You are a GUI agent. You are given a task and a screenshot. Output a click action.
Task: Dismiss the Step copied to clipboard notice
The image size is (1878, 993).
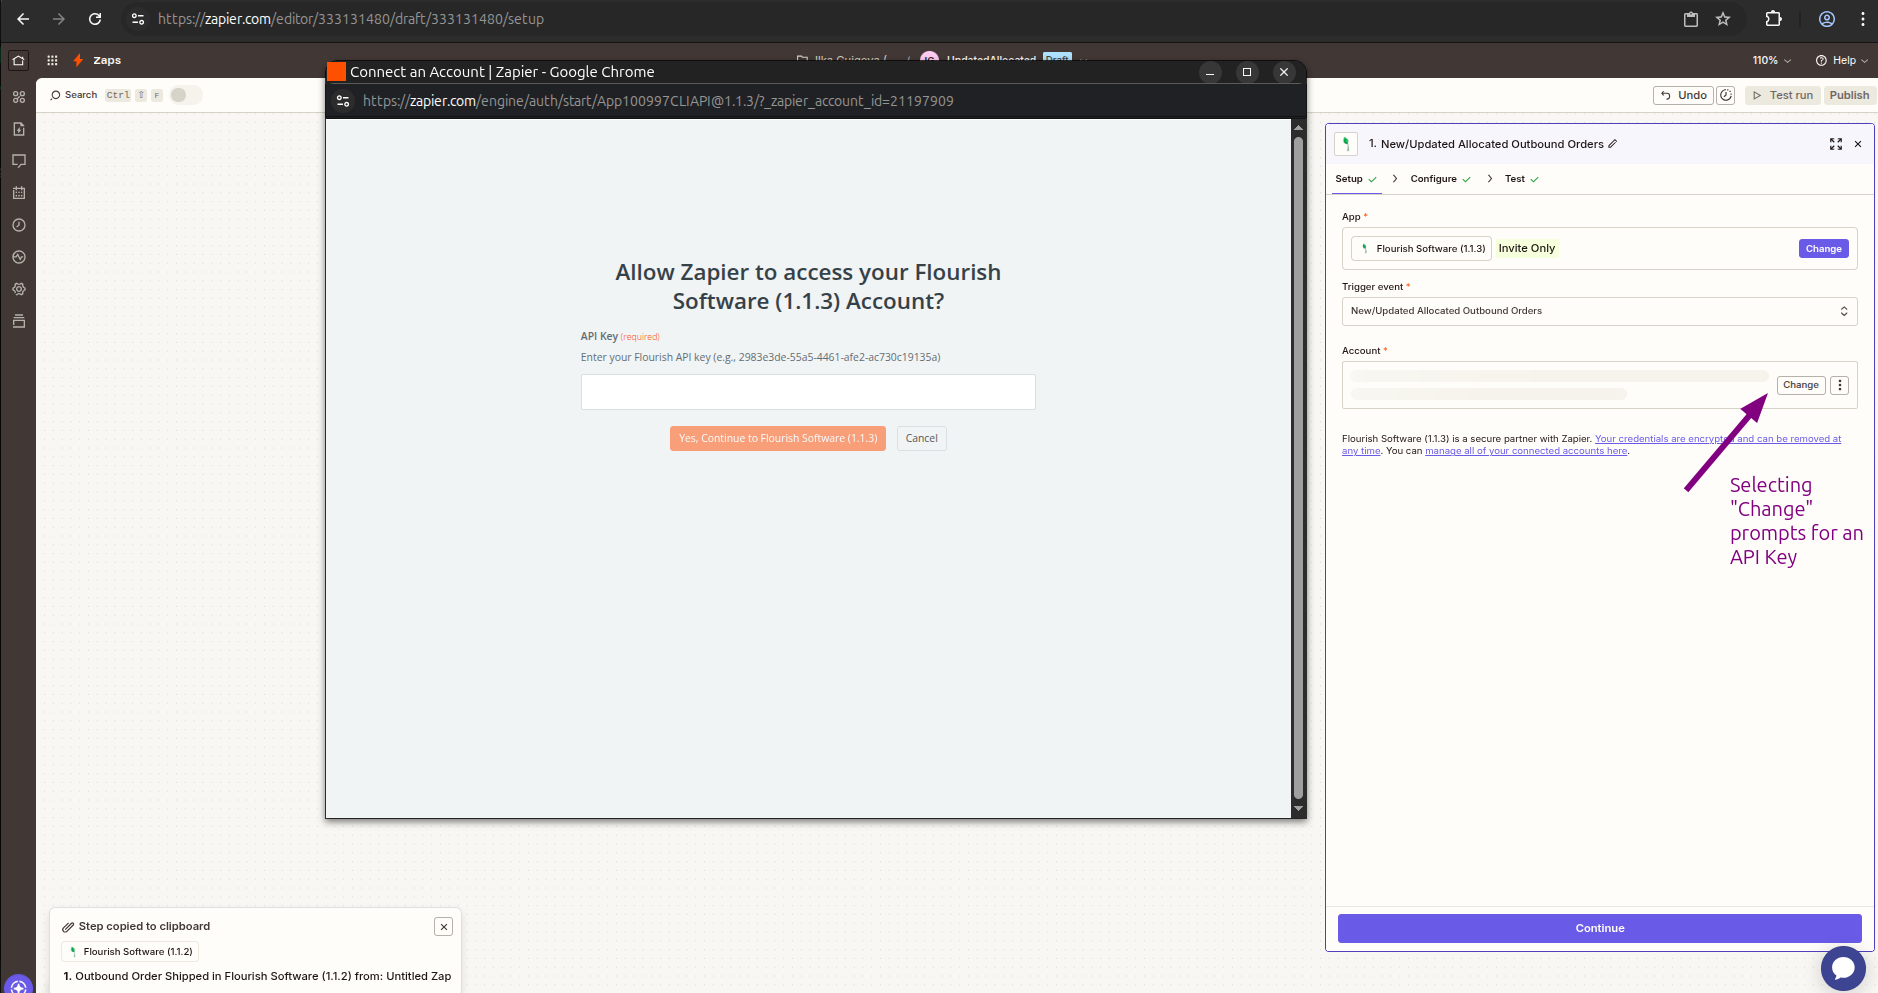point(444,927)
